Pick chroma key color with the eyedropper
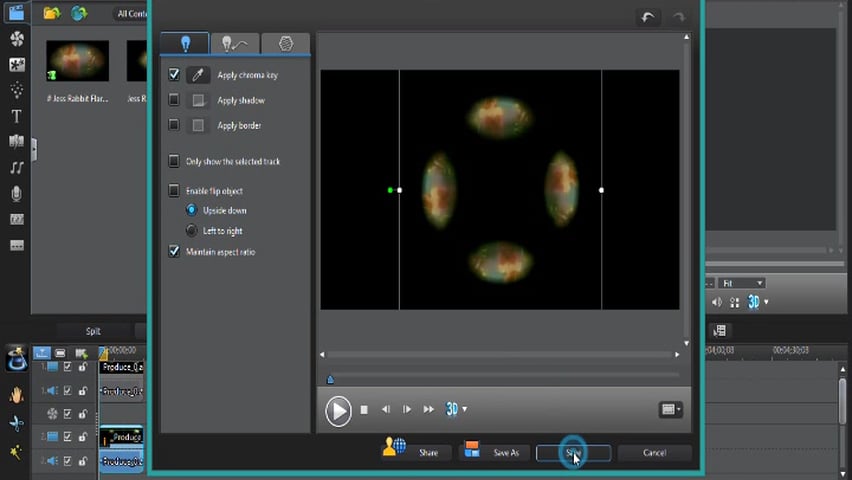 tap(198, 74)
